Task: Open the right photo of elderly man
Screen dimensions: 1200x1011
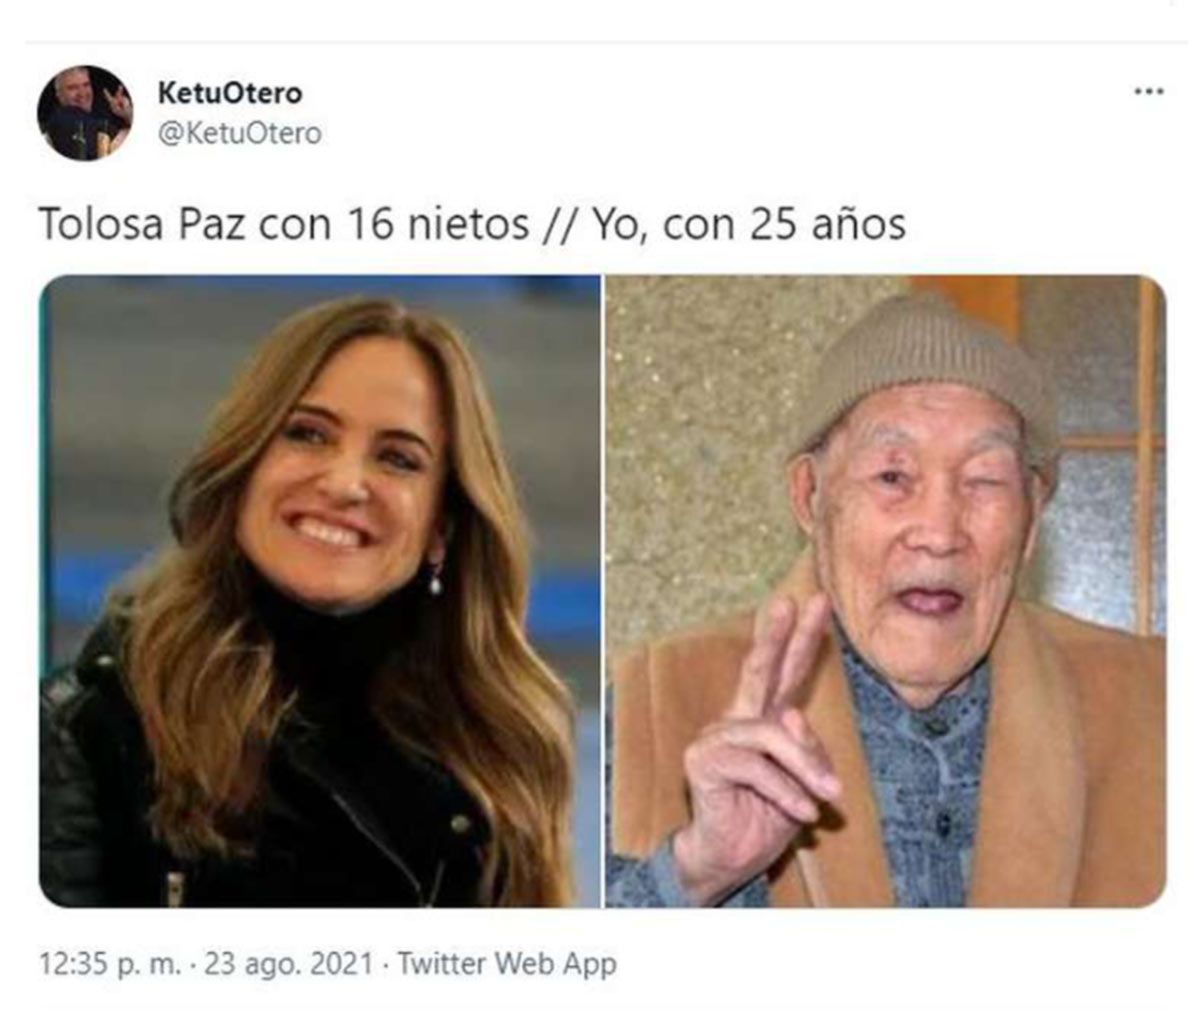Action: (x=886, y=591)
